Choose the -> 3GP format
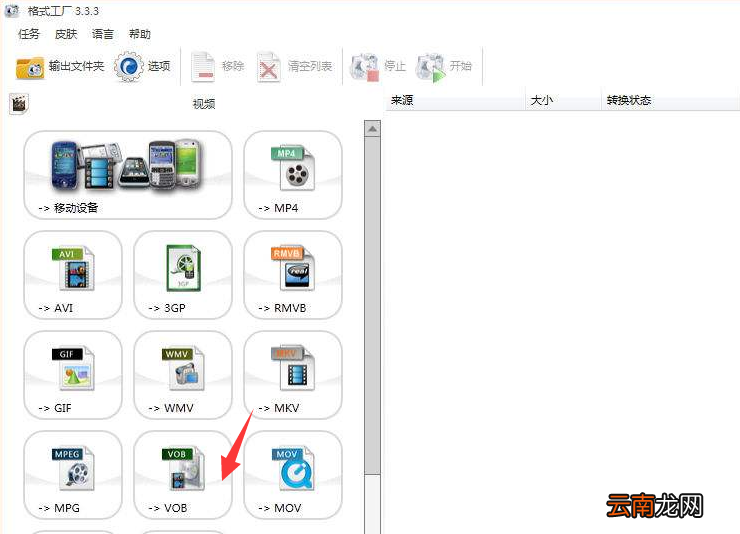 (183, 275)
